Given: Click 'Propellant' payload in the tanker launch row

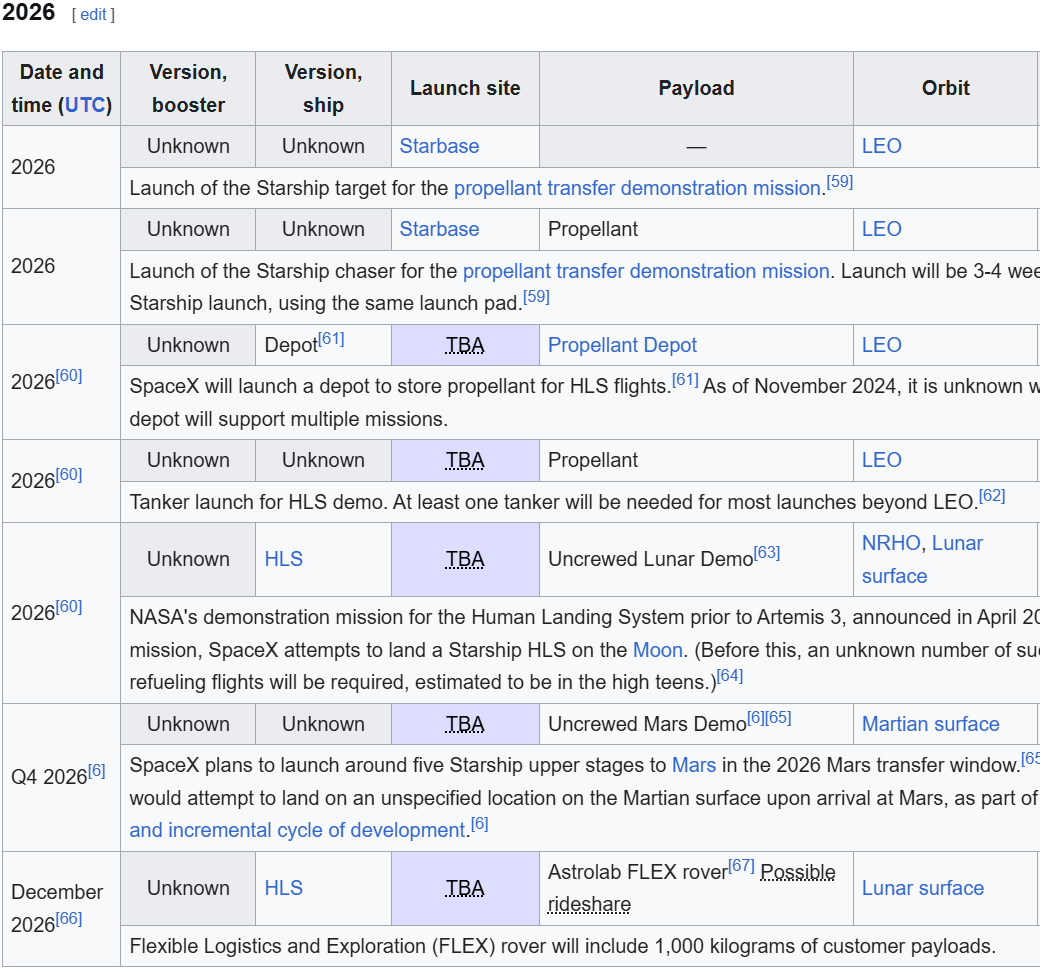Looking at the screenshot, I should [x=593, y=460].
